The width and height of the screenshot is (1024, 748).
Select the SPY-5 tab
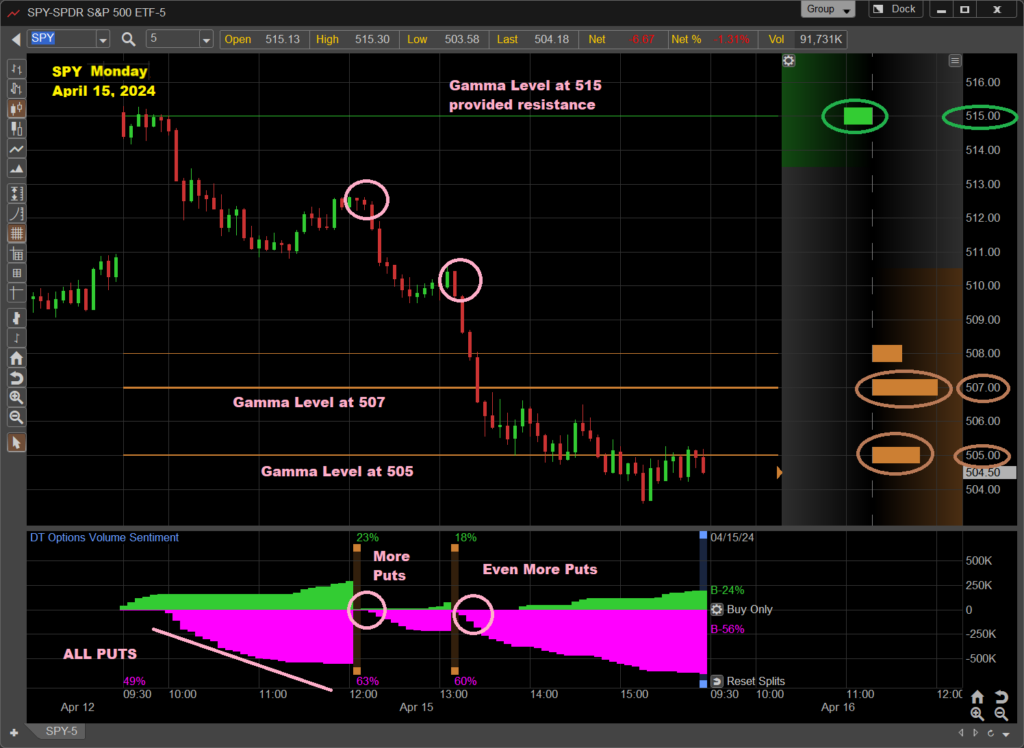[62, 731]
